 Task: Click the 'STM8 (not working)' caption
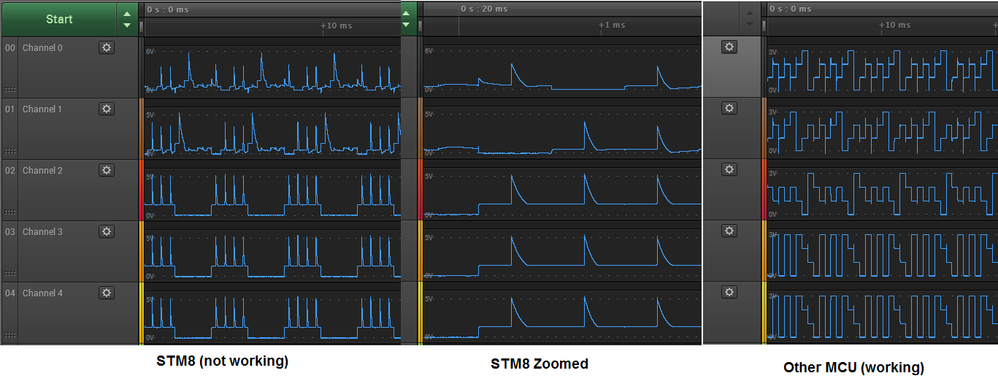point(223,361)
